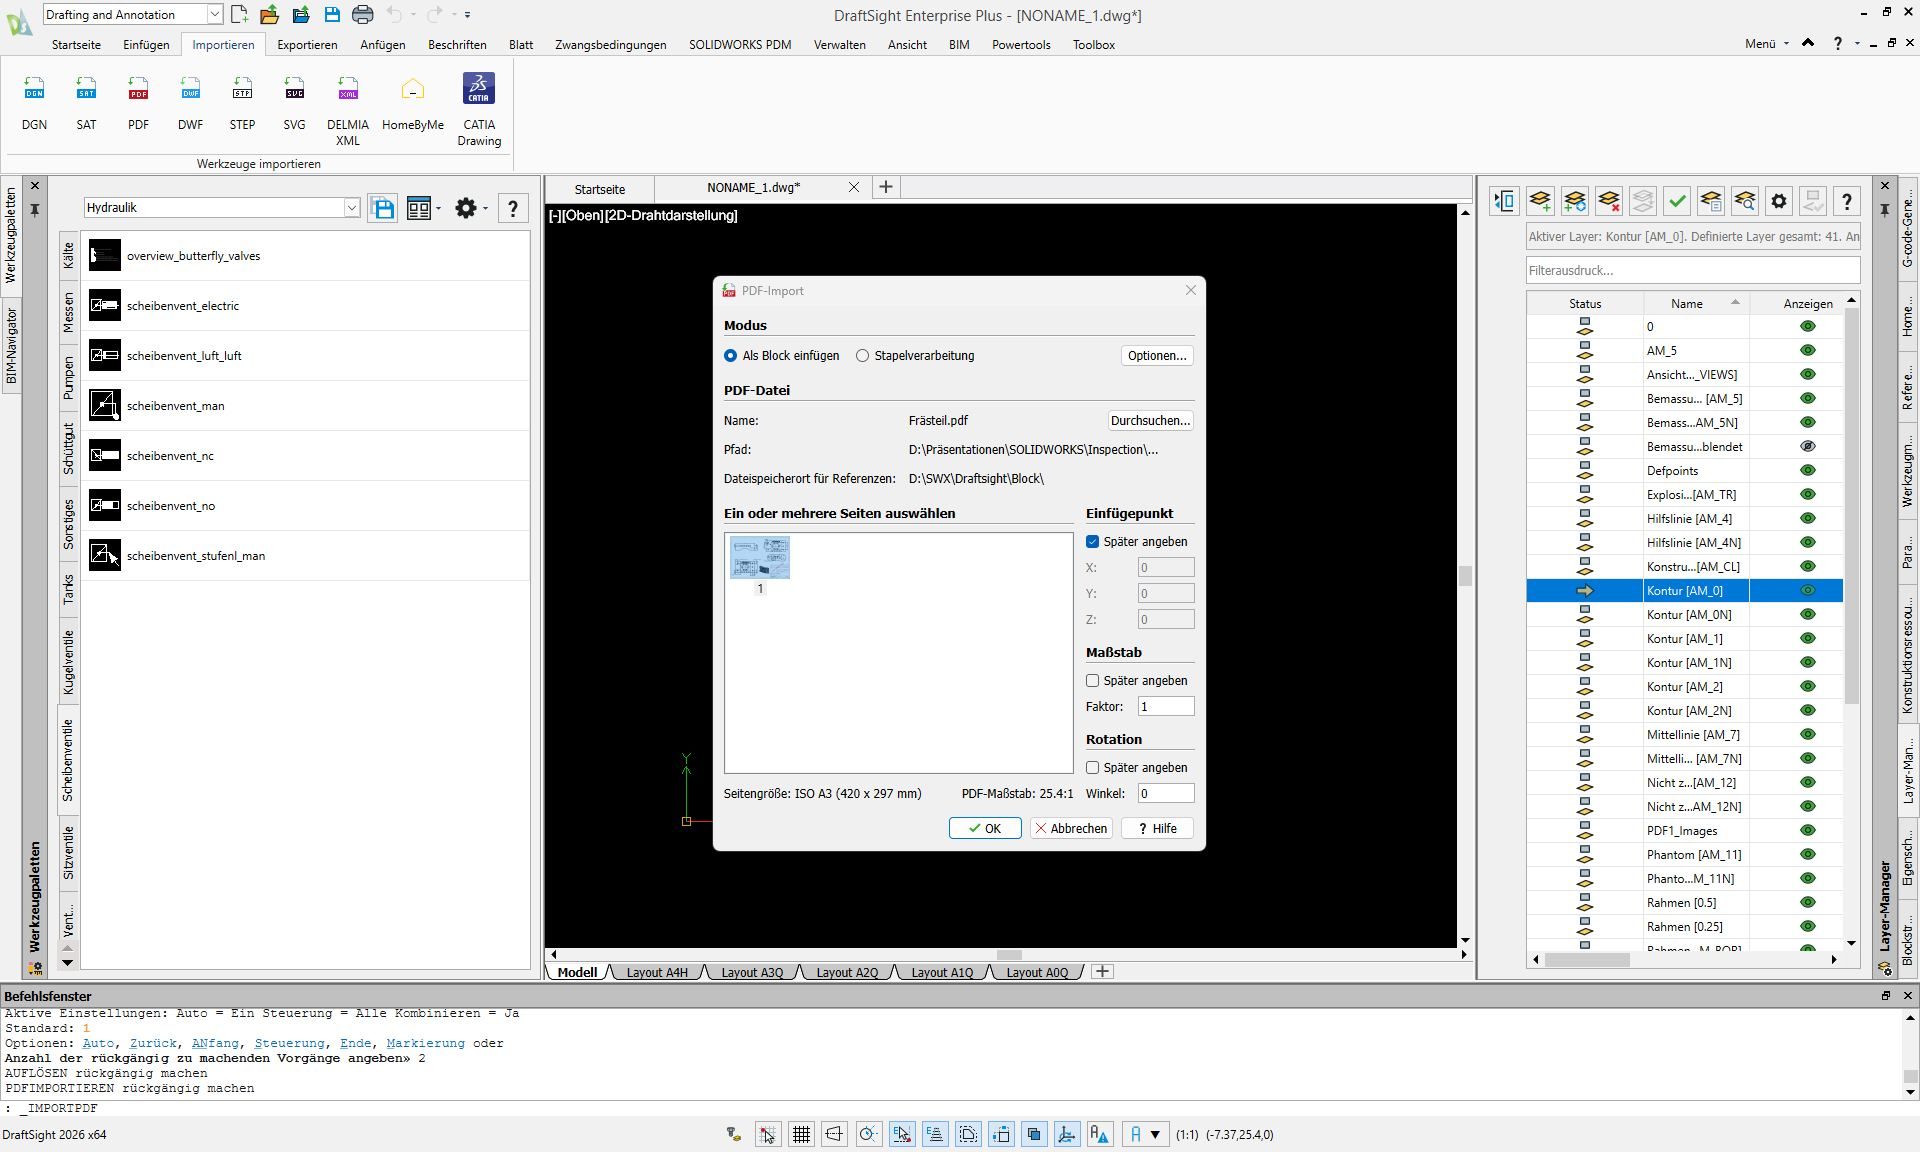1920x1152 pixels.
Task: Toggle the grid icon in status bar
Action: click(x=801, y=1134)
